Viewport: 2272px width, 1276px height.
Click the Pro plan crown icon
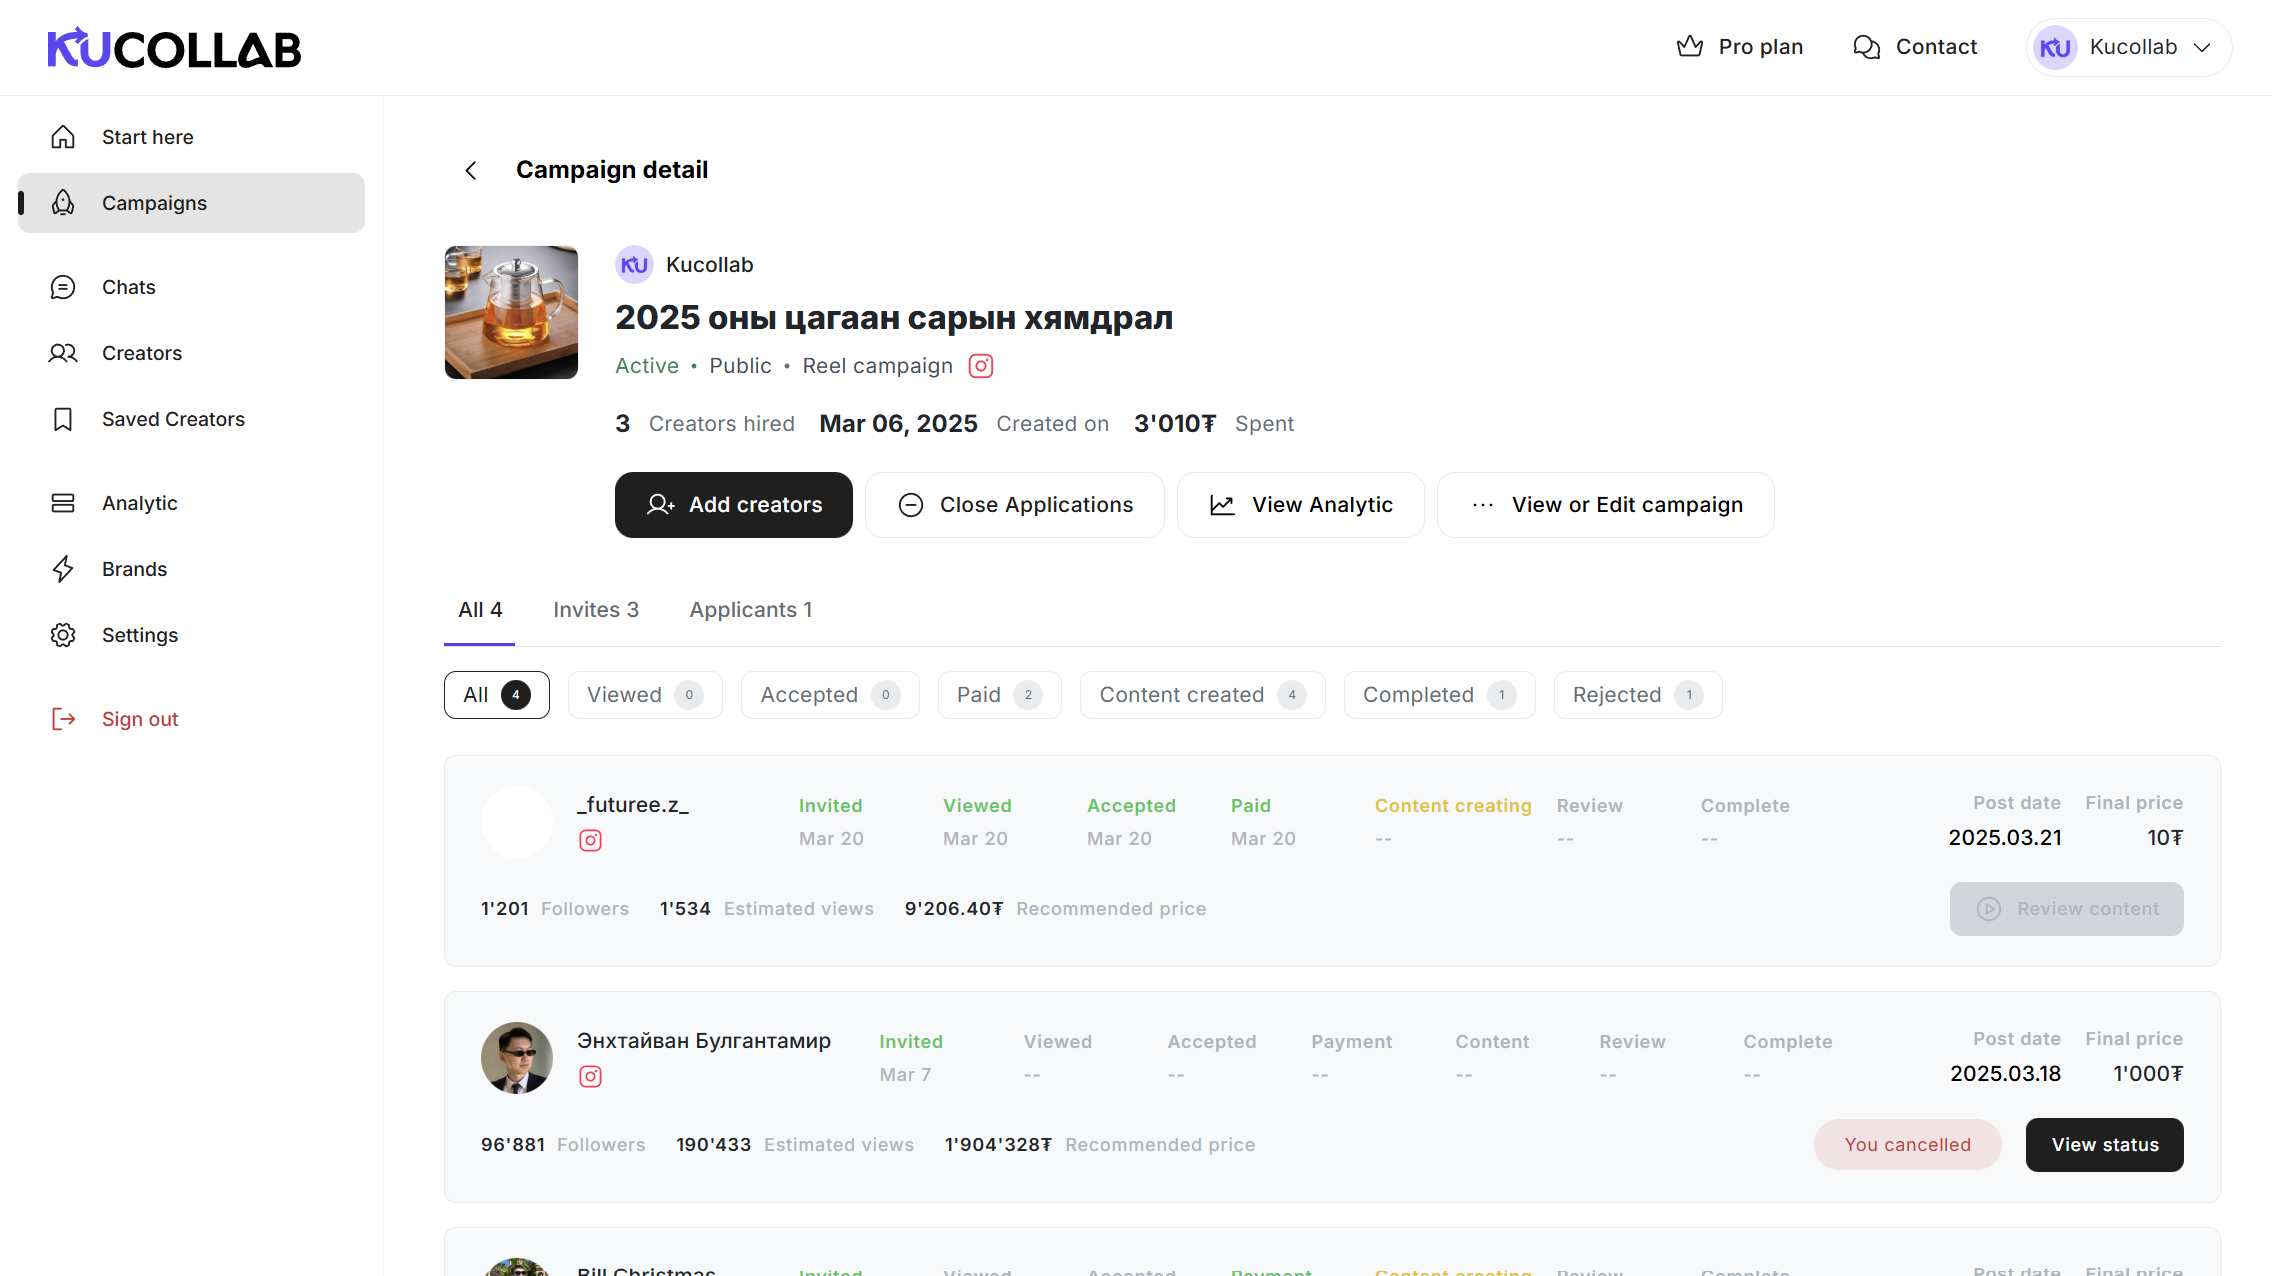(x=1690, y=47)
